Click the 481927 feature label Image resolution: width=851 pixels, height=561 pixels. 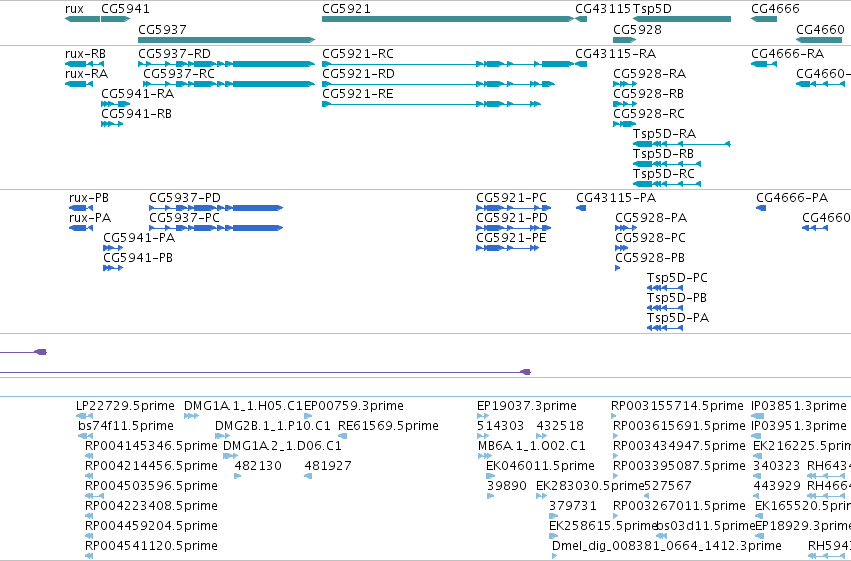pyautogui.click(x=328, y=466)
